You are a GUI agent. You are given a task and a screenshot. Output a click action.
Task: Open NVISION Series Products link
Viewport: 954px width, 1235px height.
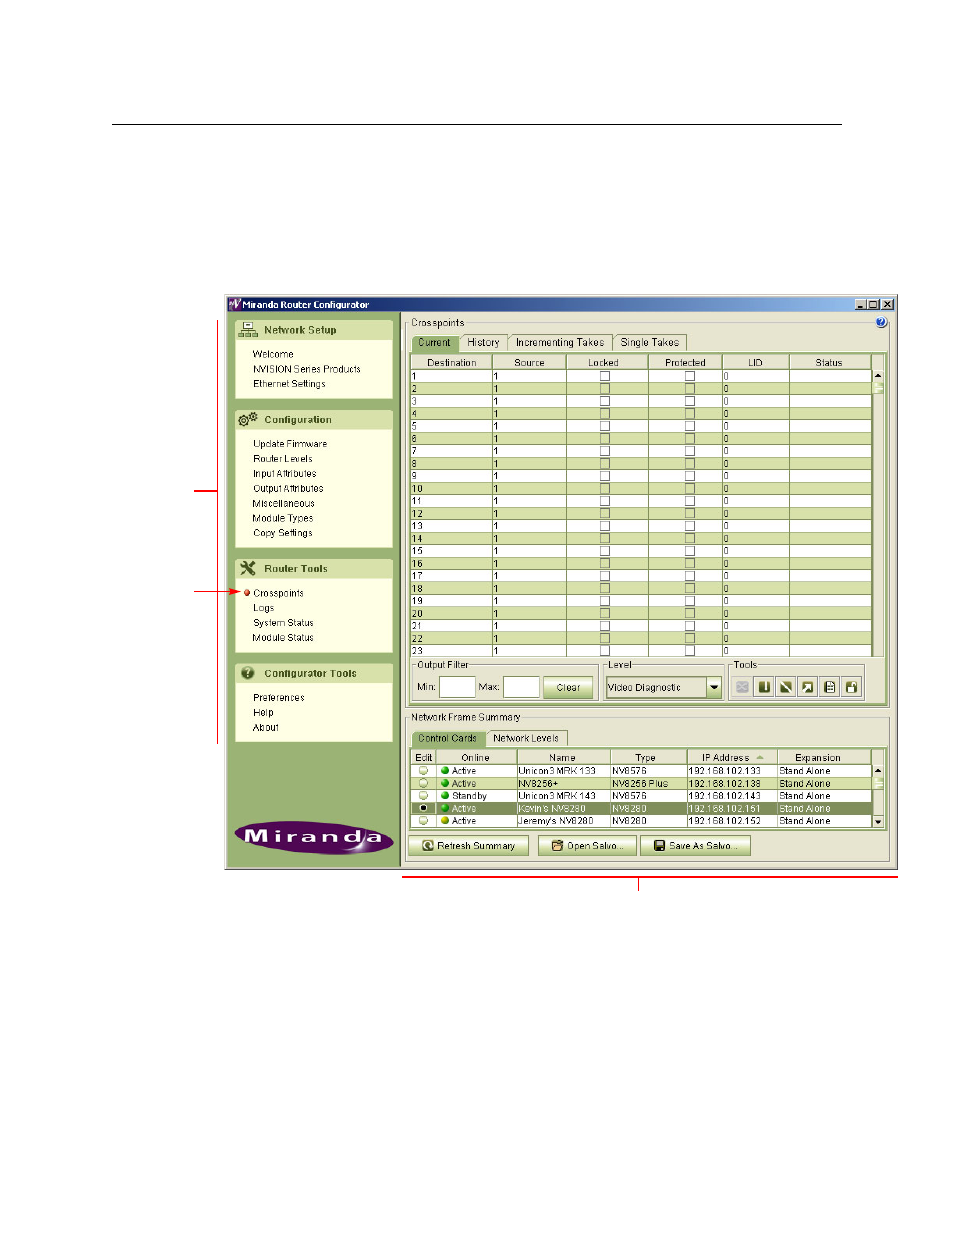coord(306,369)
